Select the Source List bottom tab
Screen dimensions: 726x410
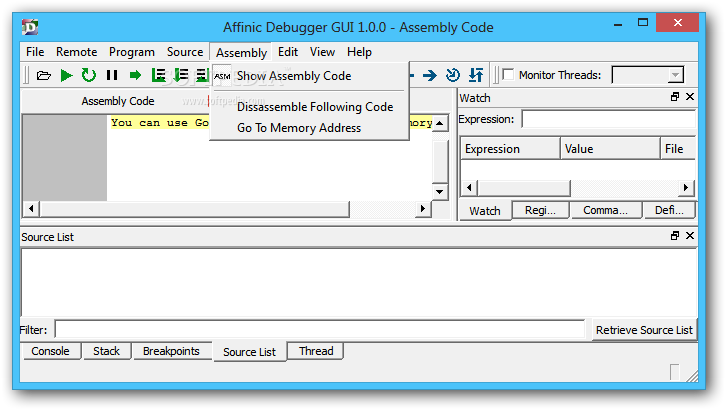(x=250, y=352)
